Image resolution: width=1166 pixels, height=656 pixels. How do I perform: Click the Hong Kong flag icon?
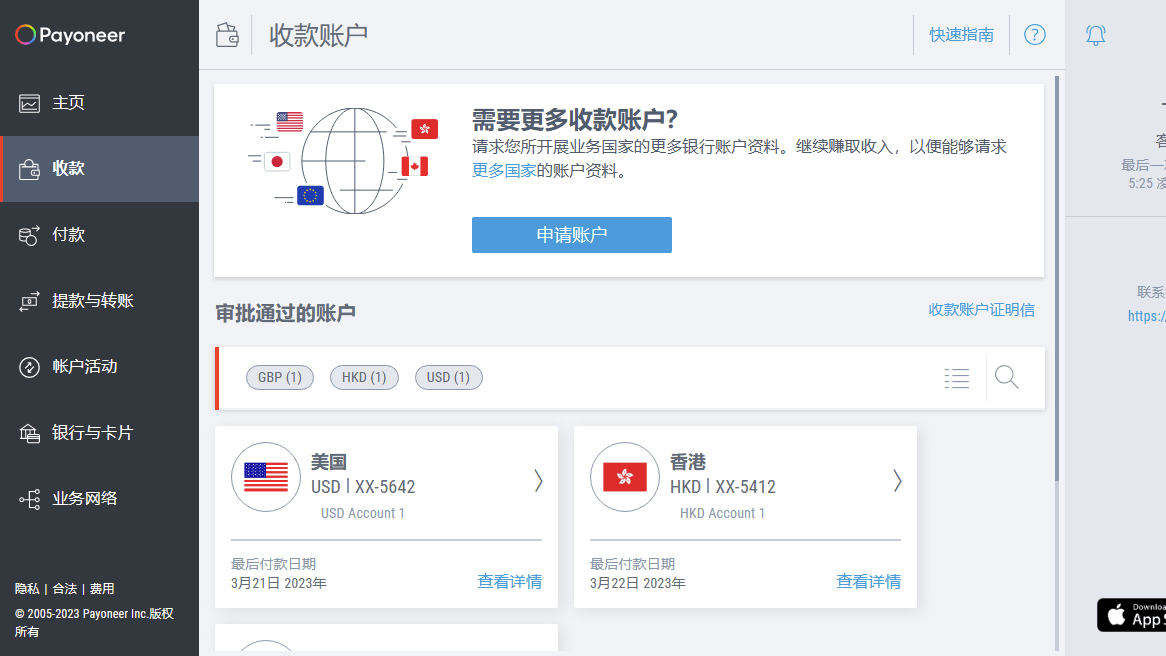click(625, 477)
